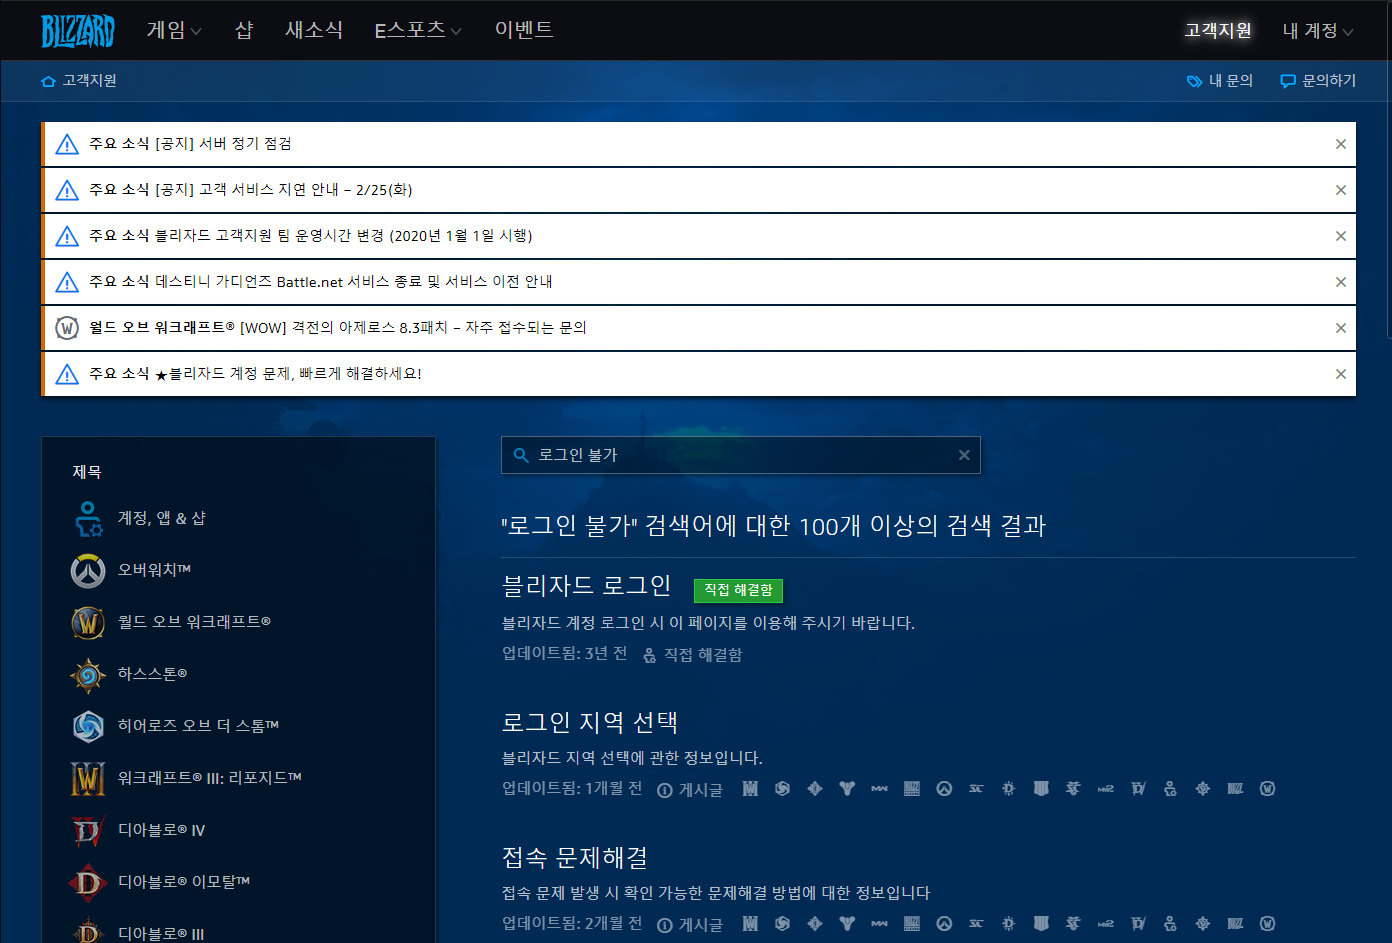Viewport: 1392px width, 943px height.
Task: Select the 디아블로 이모탈 category
Action: tap(160, 882)
